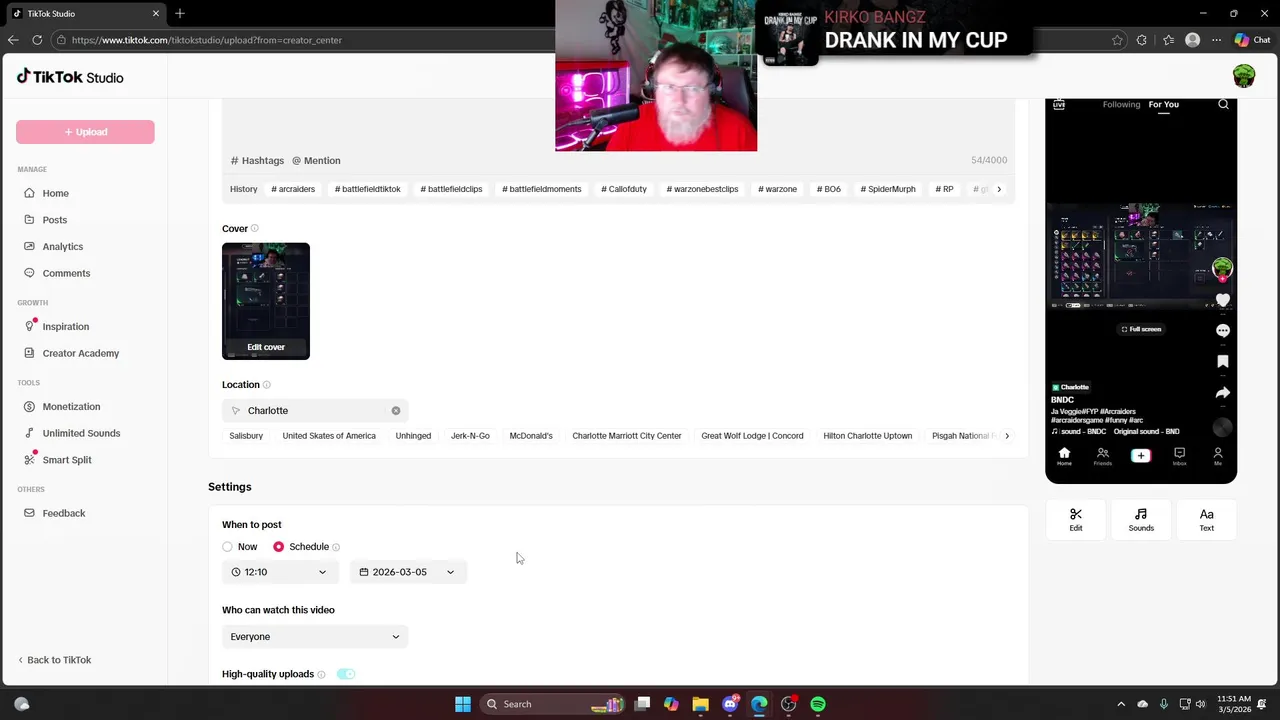
Task: Open Home in the TikTok Studio sidebar
Action: (x=55, y=193)
